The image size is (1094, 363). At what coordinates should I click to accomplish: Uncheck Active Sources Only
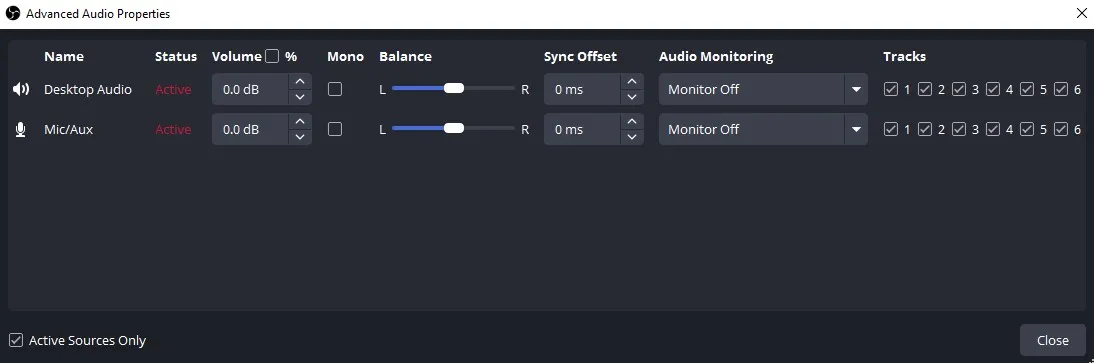[16, 341]
